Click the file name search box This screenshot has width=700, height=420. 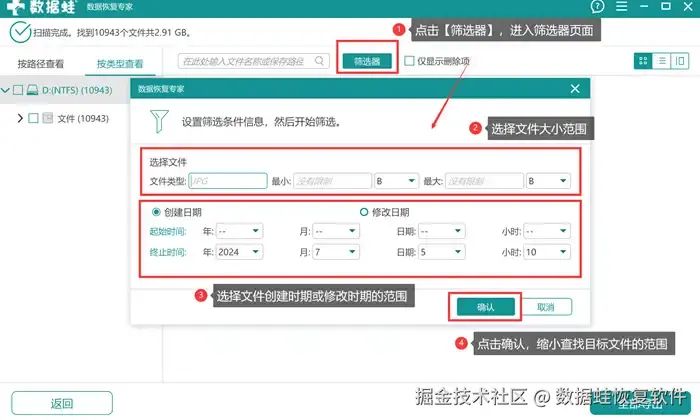pyautogui.click(x=254, y=61)
